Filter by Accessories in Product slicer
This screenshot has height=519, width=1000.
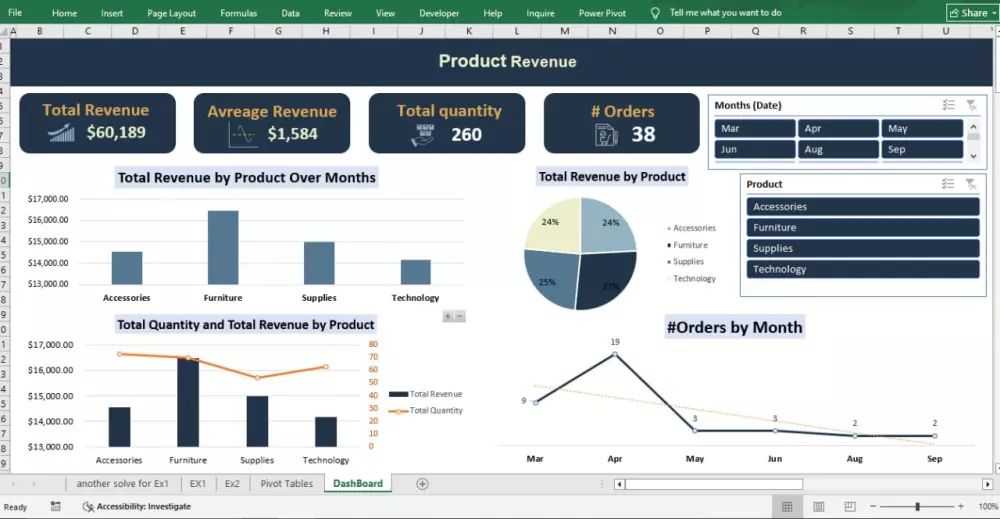pyautogui.click(x=863, y=207)
